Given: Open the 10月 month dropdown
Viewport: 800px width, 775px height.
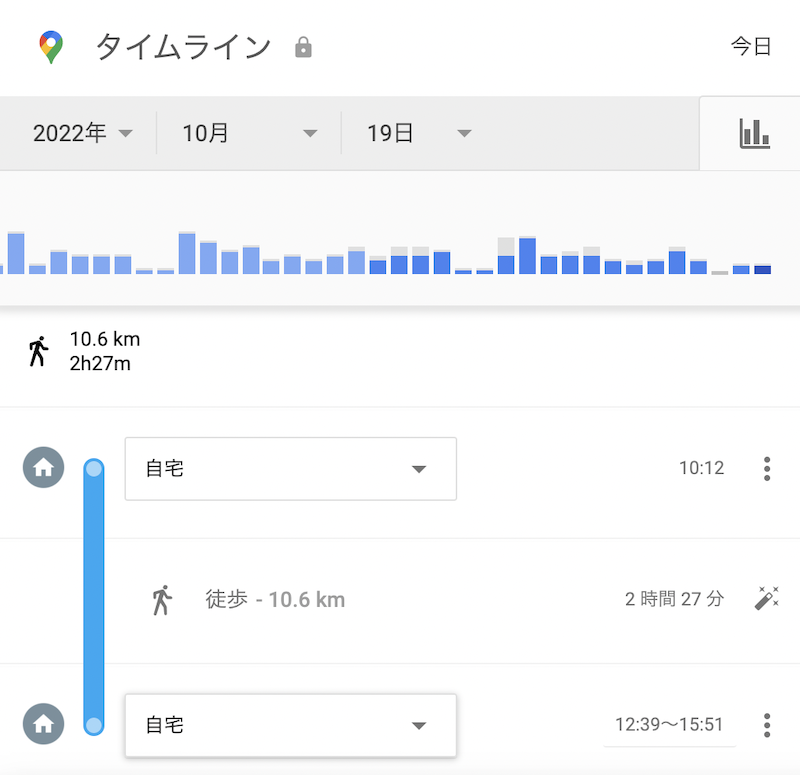Looking at the screenshot, I should [249, 133].
